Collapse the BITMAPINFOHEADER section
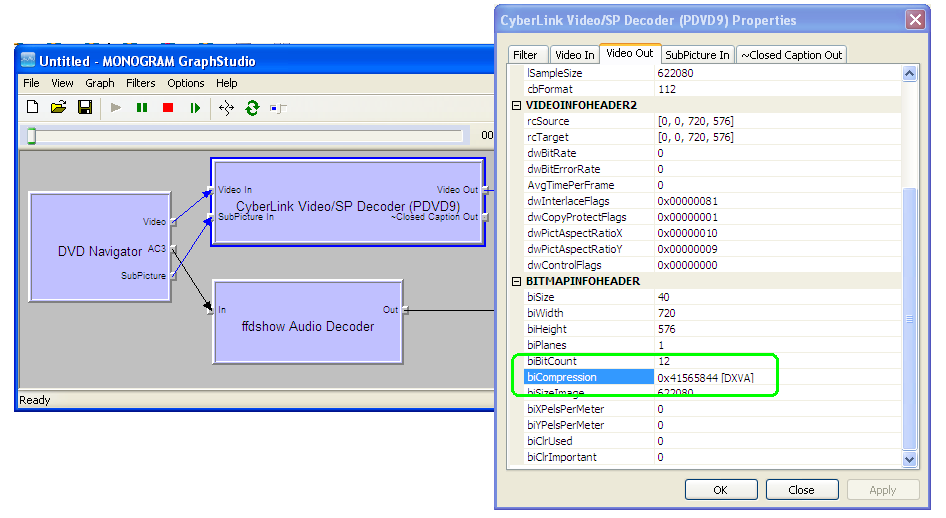The height and width of the screenshot is (518, 946). coord(516,282)
